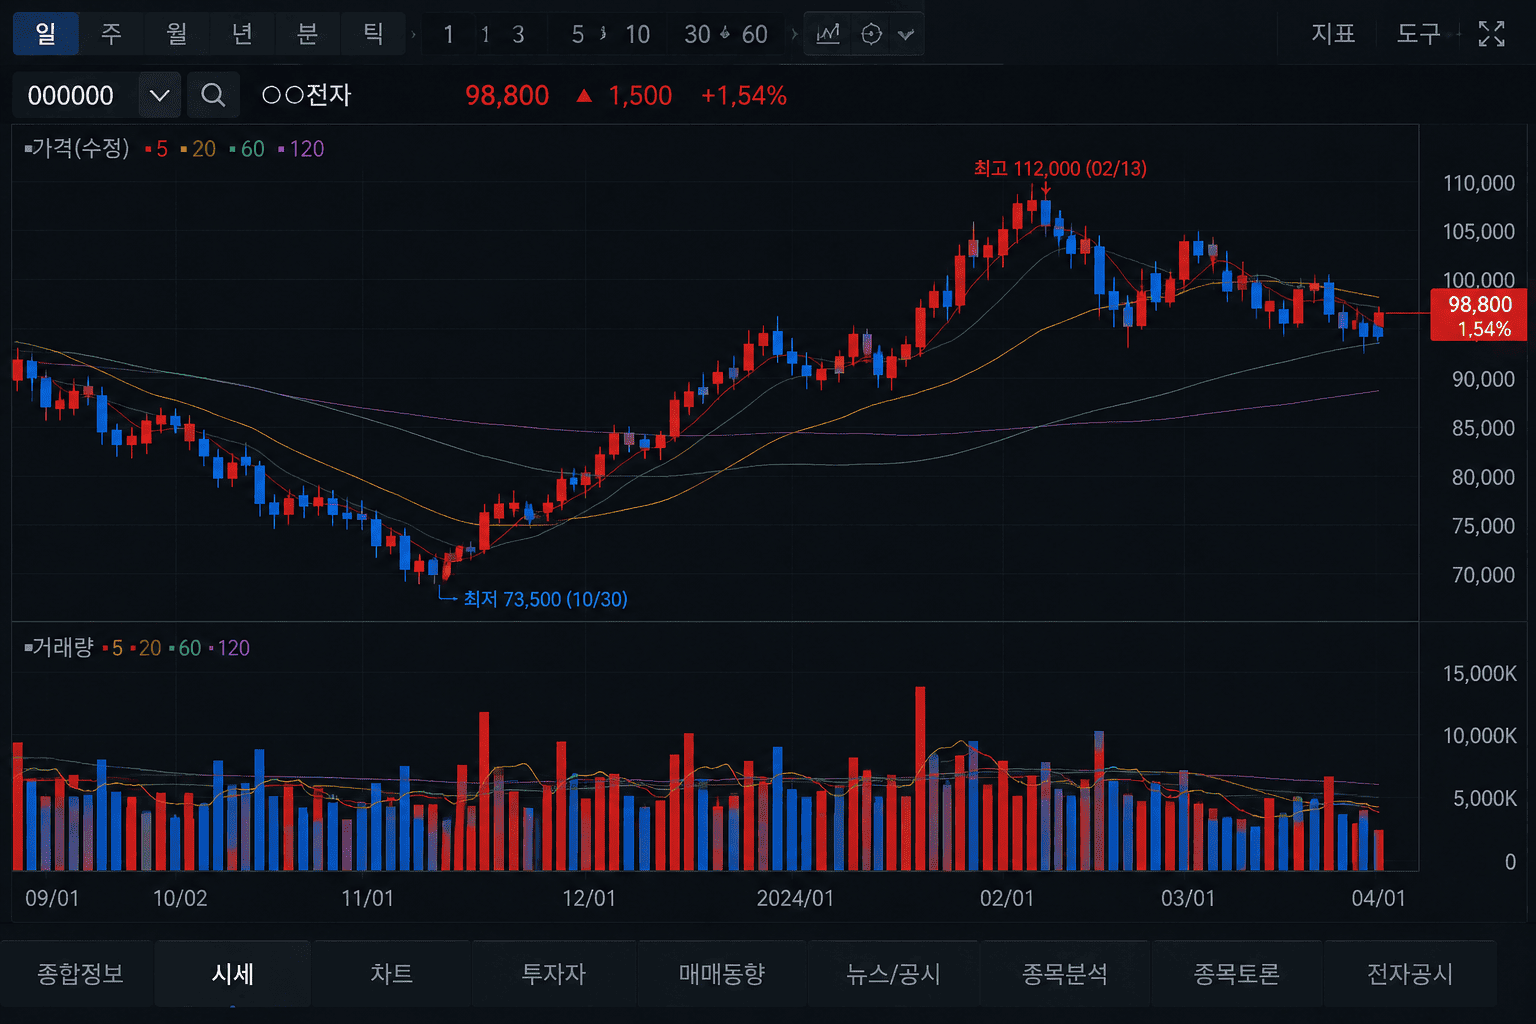The height and width of the screenshot is (1024, 1536).
Task: Set the interval to 60
Action: coord(755,35)
